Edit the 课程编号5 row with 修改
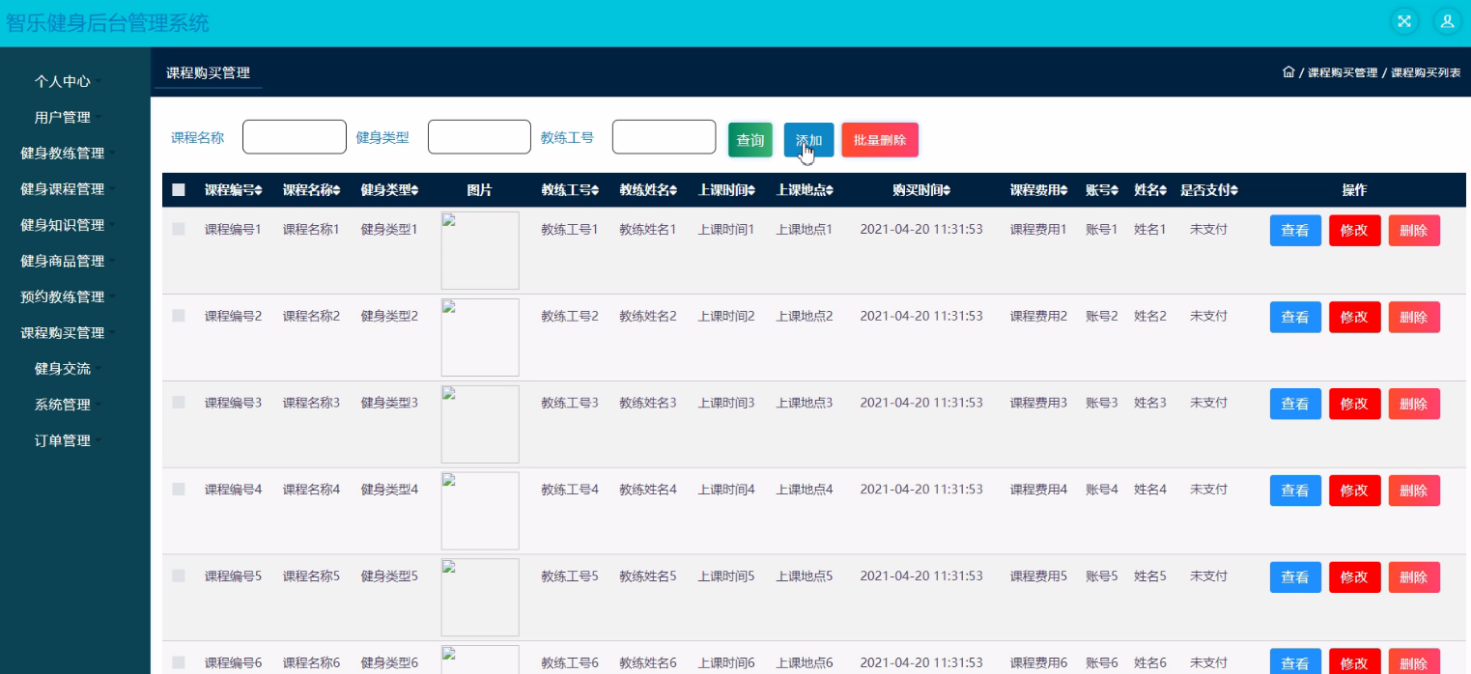The width and height of the screenshot is (1471, 674). (x=1354, y=577)
